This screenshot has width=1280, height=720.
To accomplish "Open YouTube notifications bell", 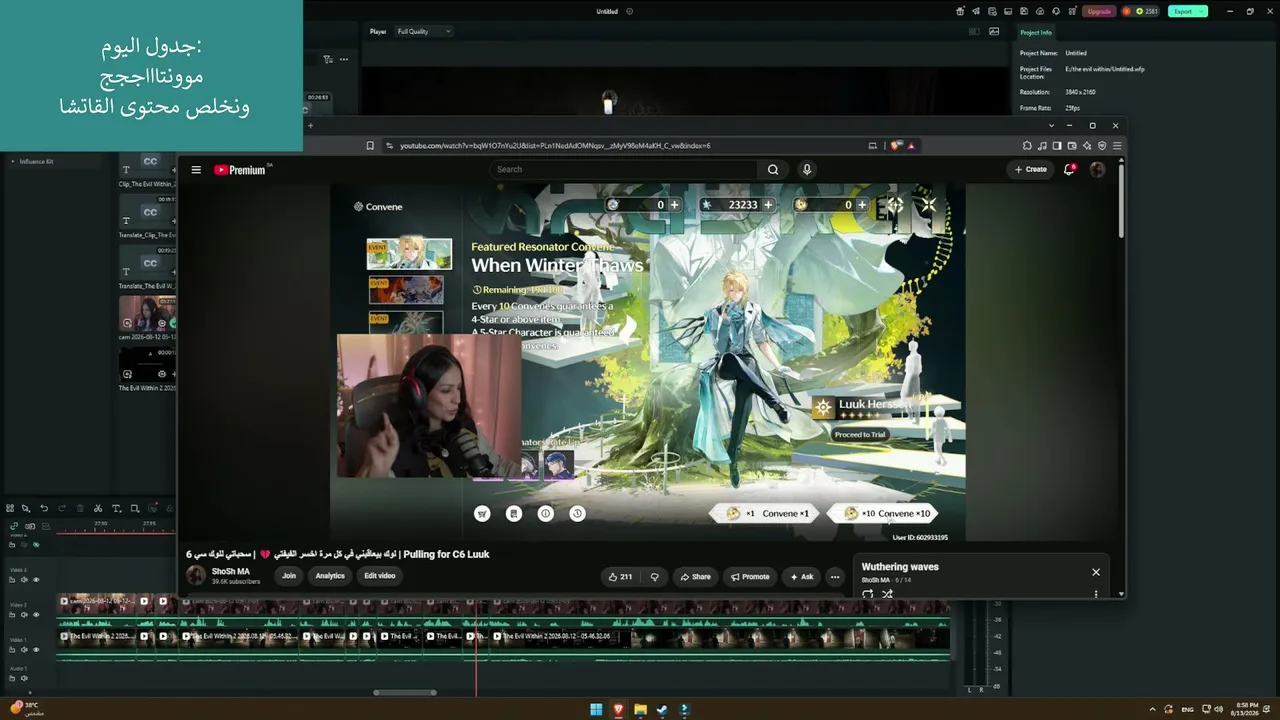I will (x=1069, y=170).
